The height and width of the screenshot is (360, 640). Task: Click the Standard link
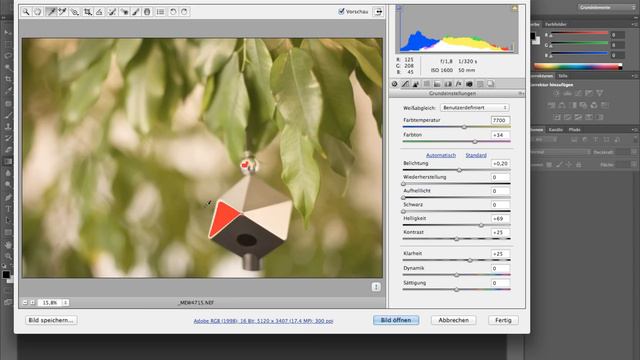(476, 155)
